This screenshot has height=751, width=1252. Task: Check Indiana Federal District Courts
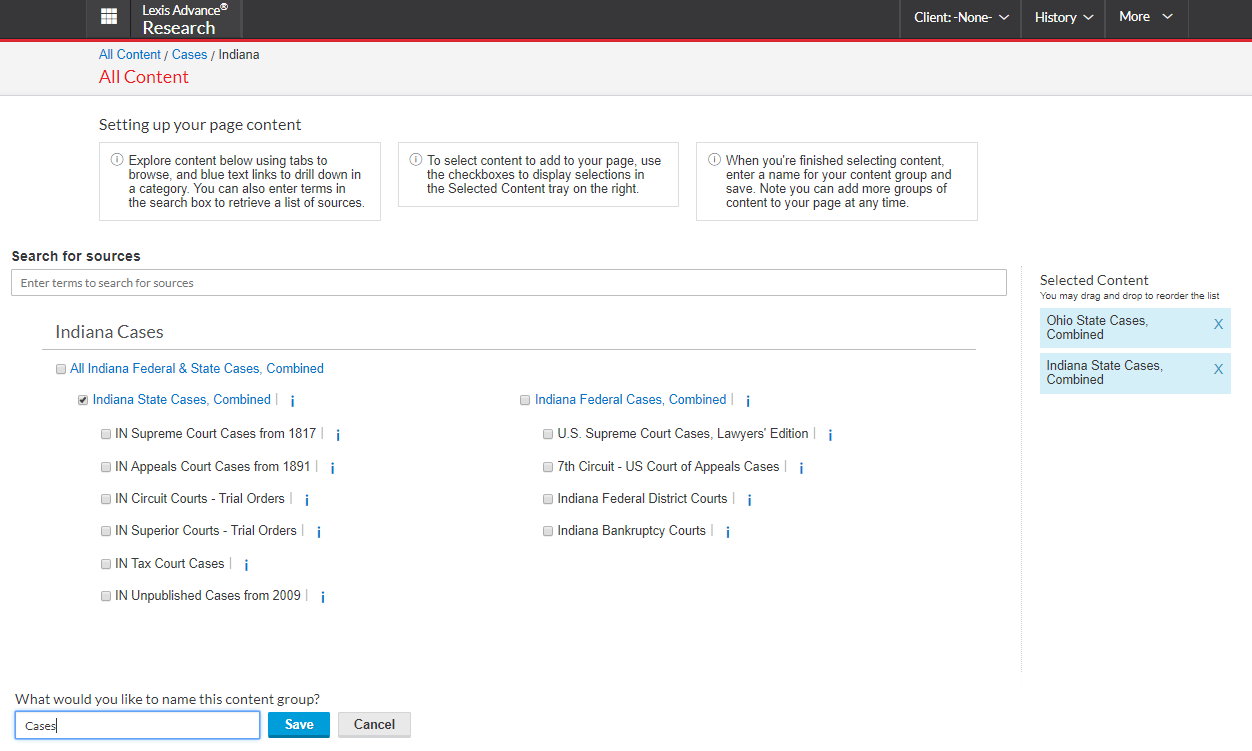pos(548,499)
